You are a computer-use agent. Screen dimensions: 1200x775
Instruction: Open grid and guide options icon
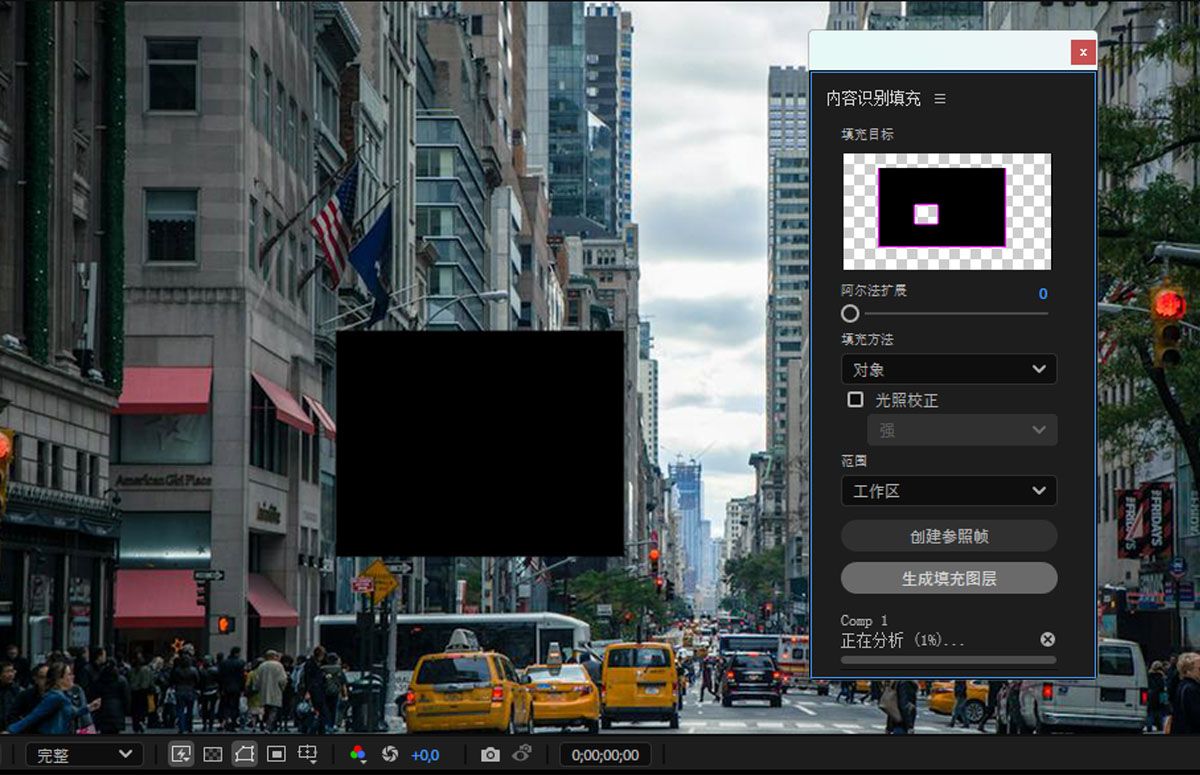[x=308, y=755]
